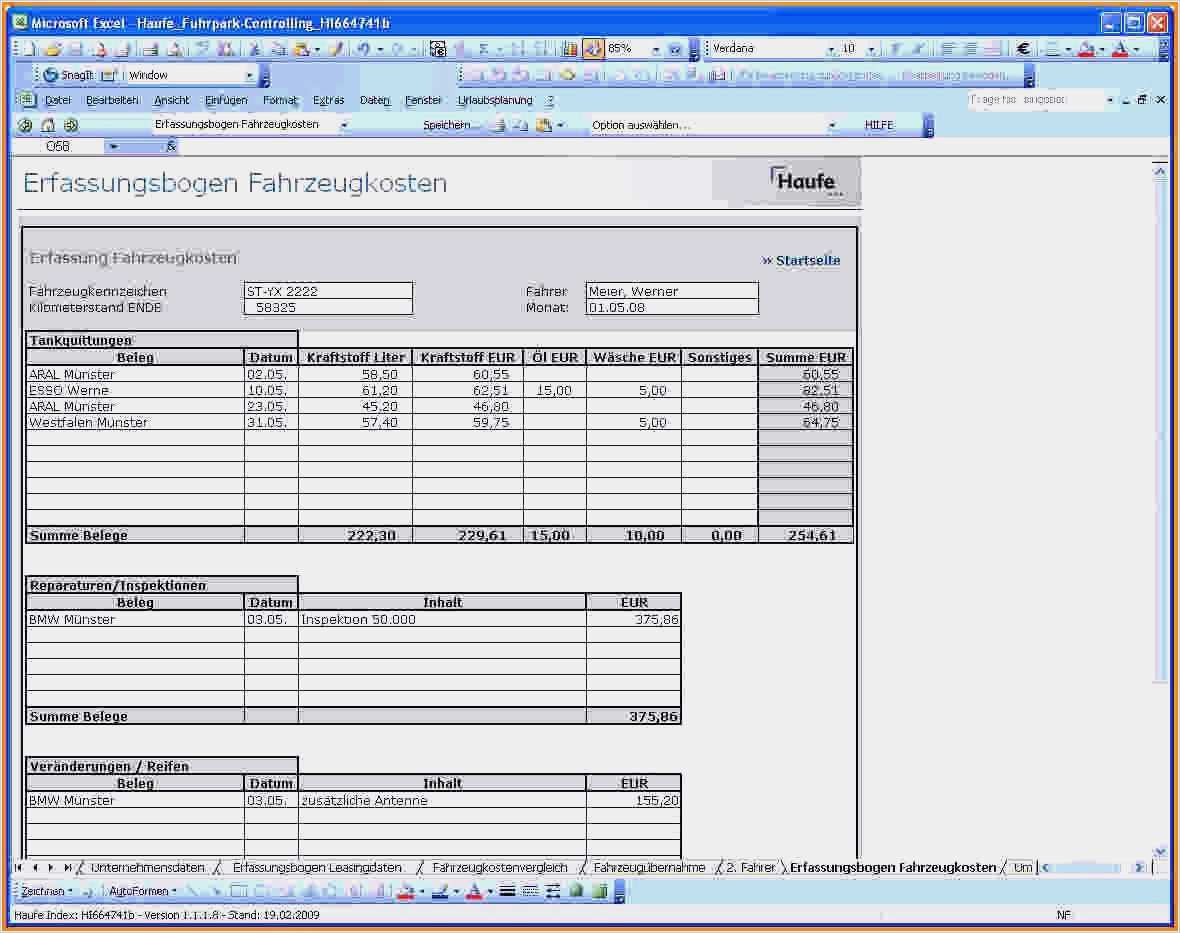The width and height of the screenshot is (1180, 933).
Task: Open the 85% zoom level dropdown
Action: [x=656, y=49]
